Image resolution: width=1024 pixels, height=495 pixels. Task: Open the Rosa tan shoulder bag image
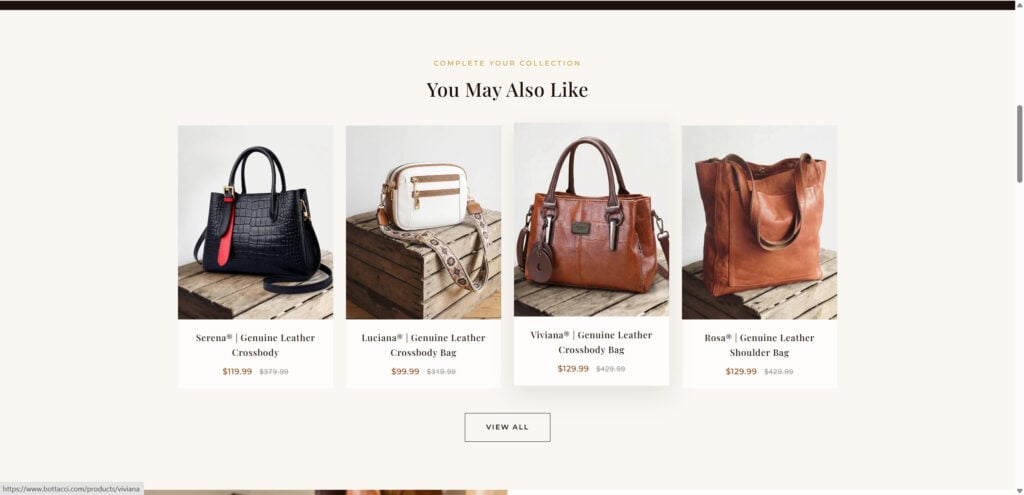click(x=760, y=222)
